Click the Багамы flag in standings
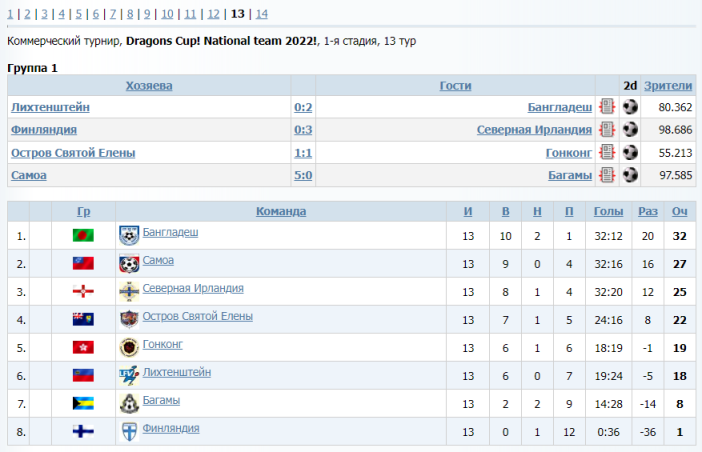This screenshot has height=452, width=702. tap(83, 403)
